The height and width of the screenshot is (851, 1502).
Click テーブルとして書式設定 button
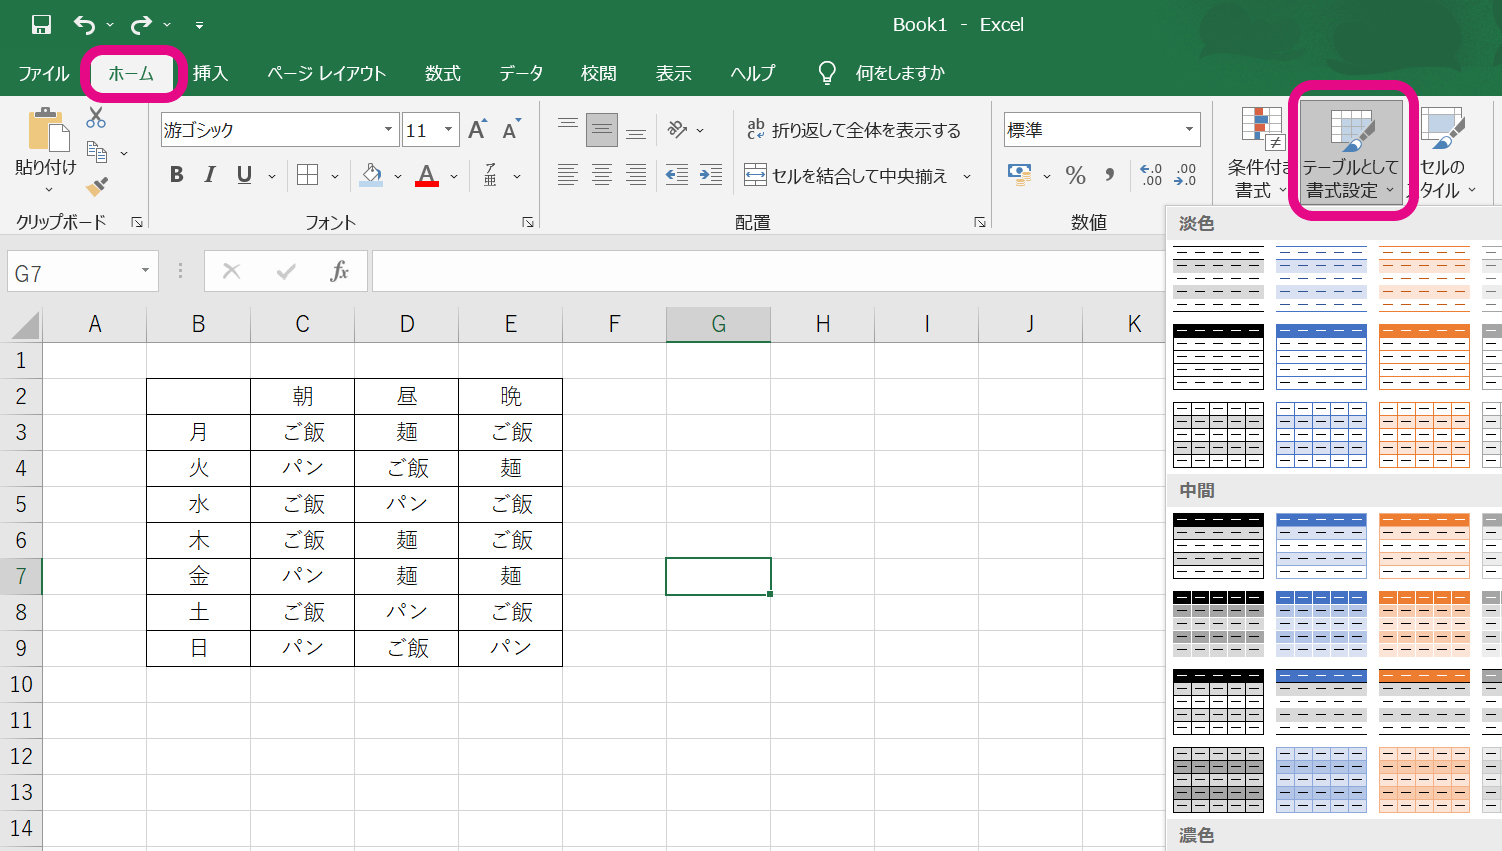click(1350, 152)
